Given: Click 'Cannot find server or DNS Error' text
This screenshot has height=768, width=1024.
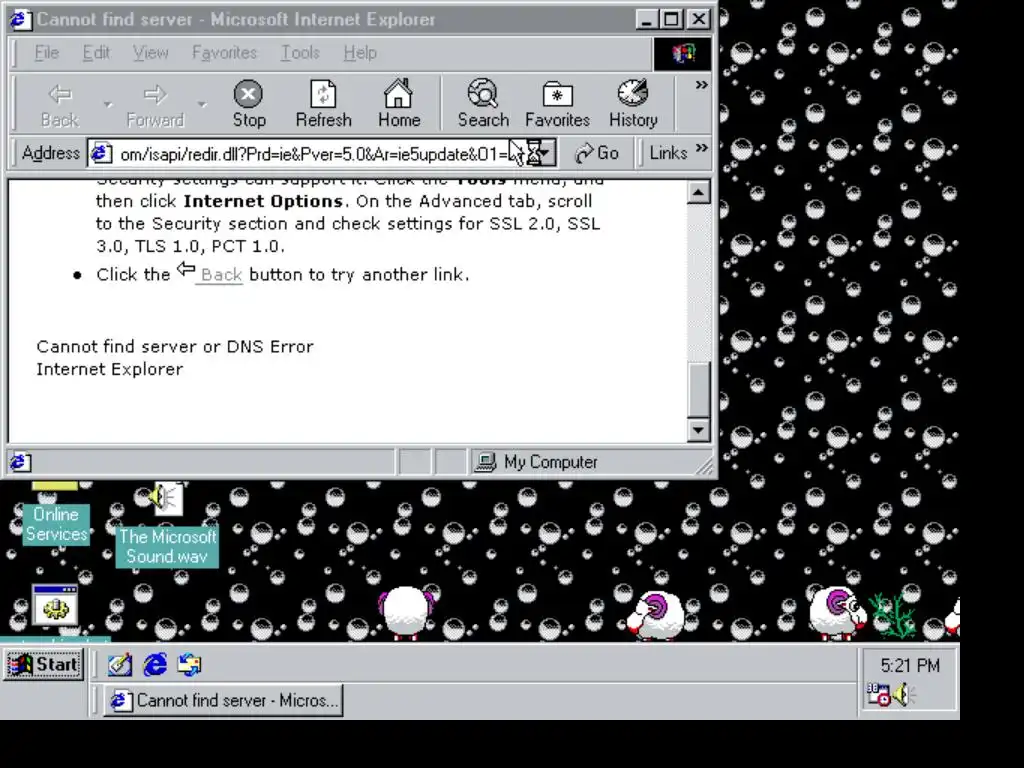Looking at the screenshot, I should point(175,347).
